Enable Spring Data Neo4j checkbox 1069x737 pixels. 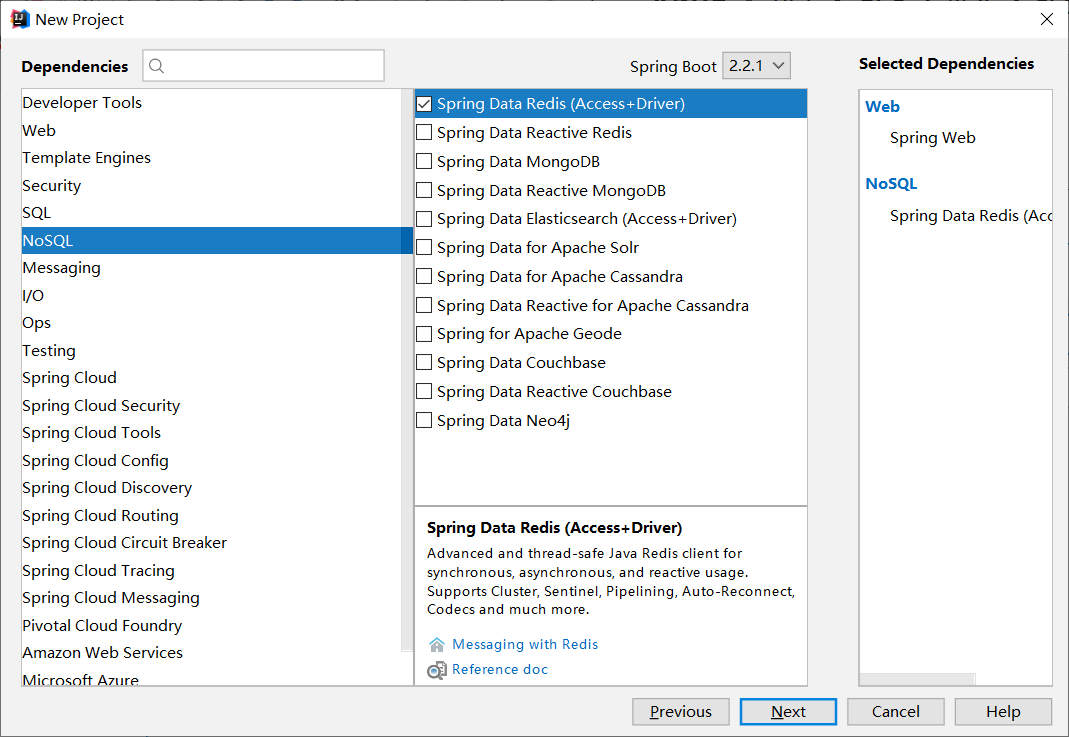[x=424, y=421]
